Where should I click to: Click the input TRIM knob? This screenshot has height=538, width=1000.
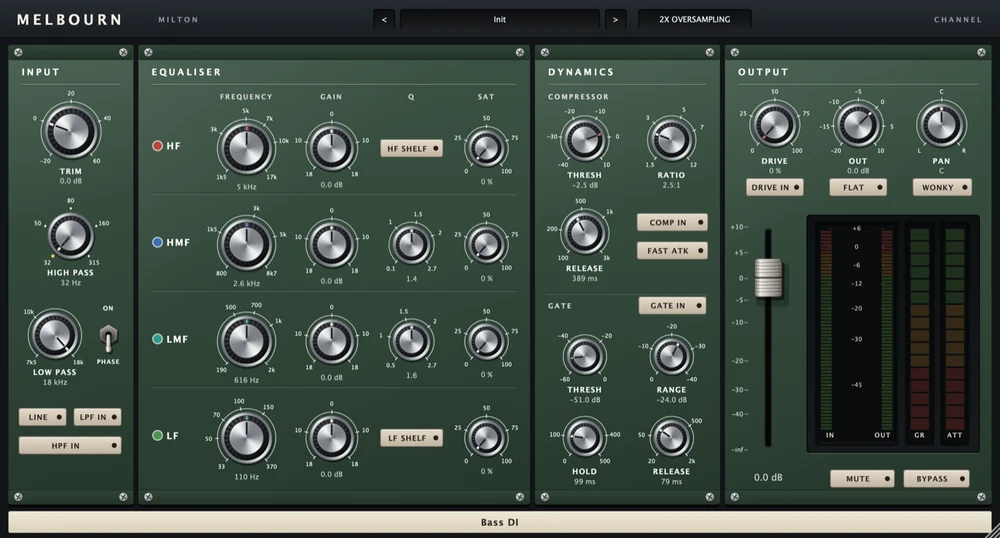pos(71,132)
